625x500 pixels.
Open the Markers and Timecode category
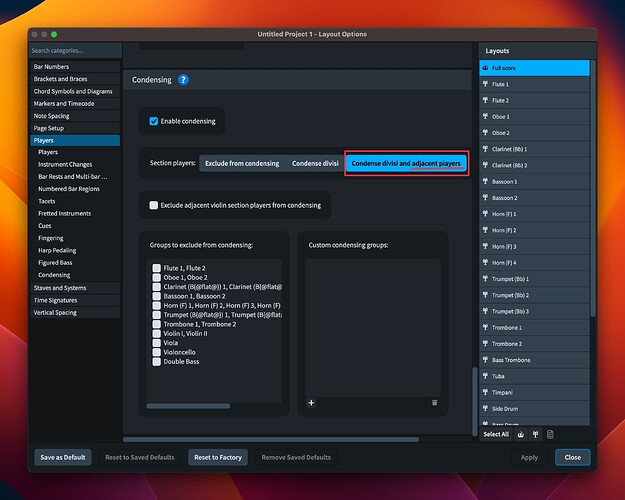75,104
